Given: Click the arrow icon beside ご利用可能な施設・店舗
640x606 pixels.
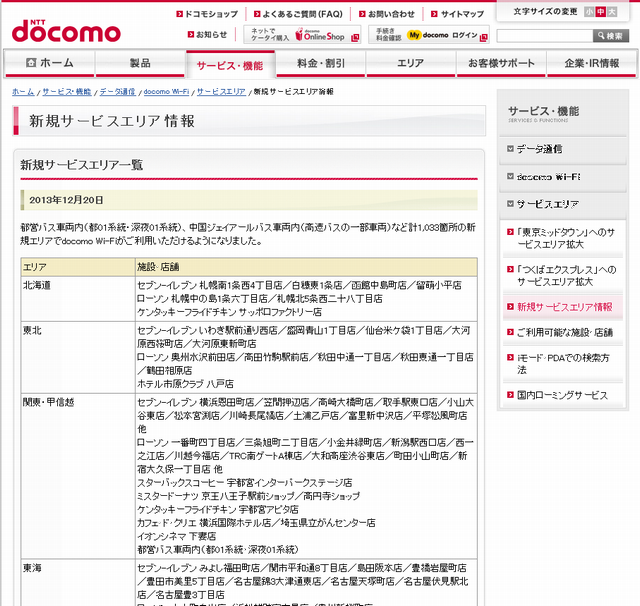Looking at the screenshot, I should [510, 332].
